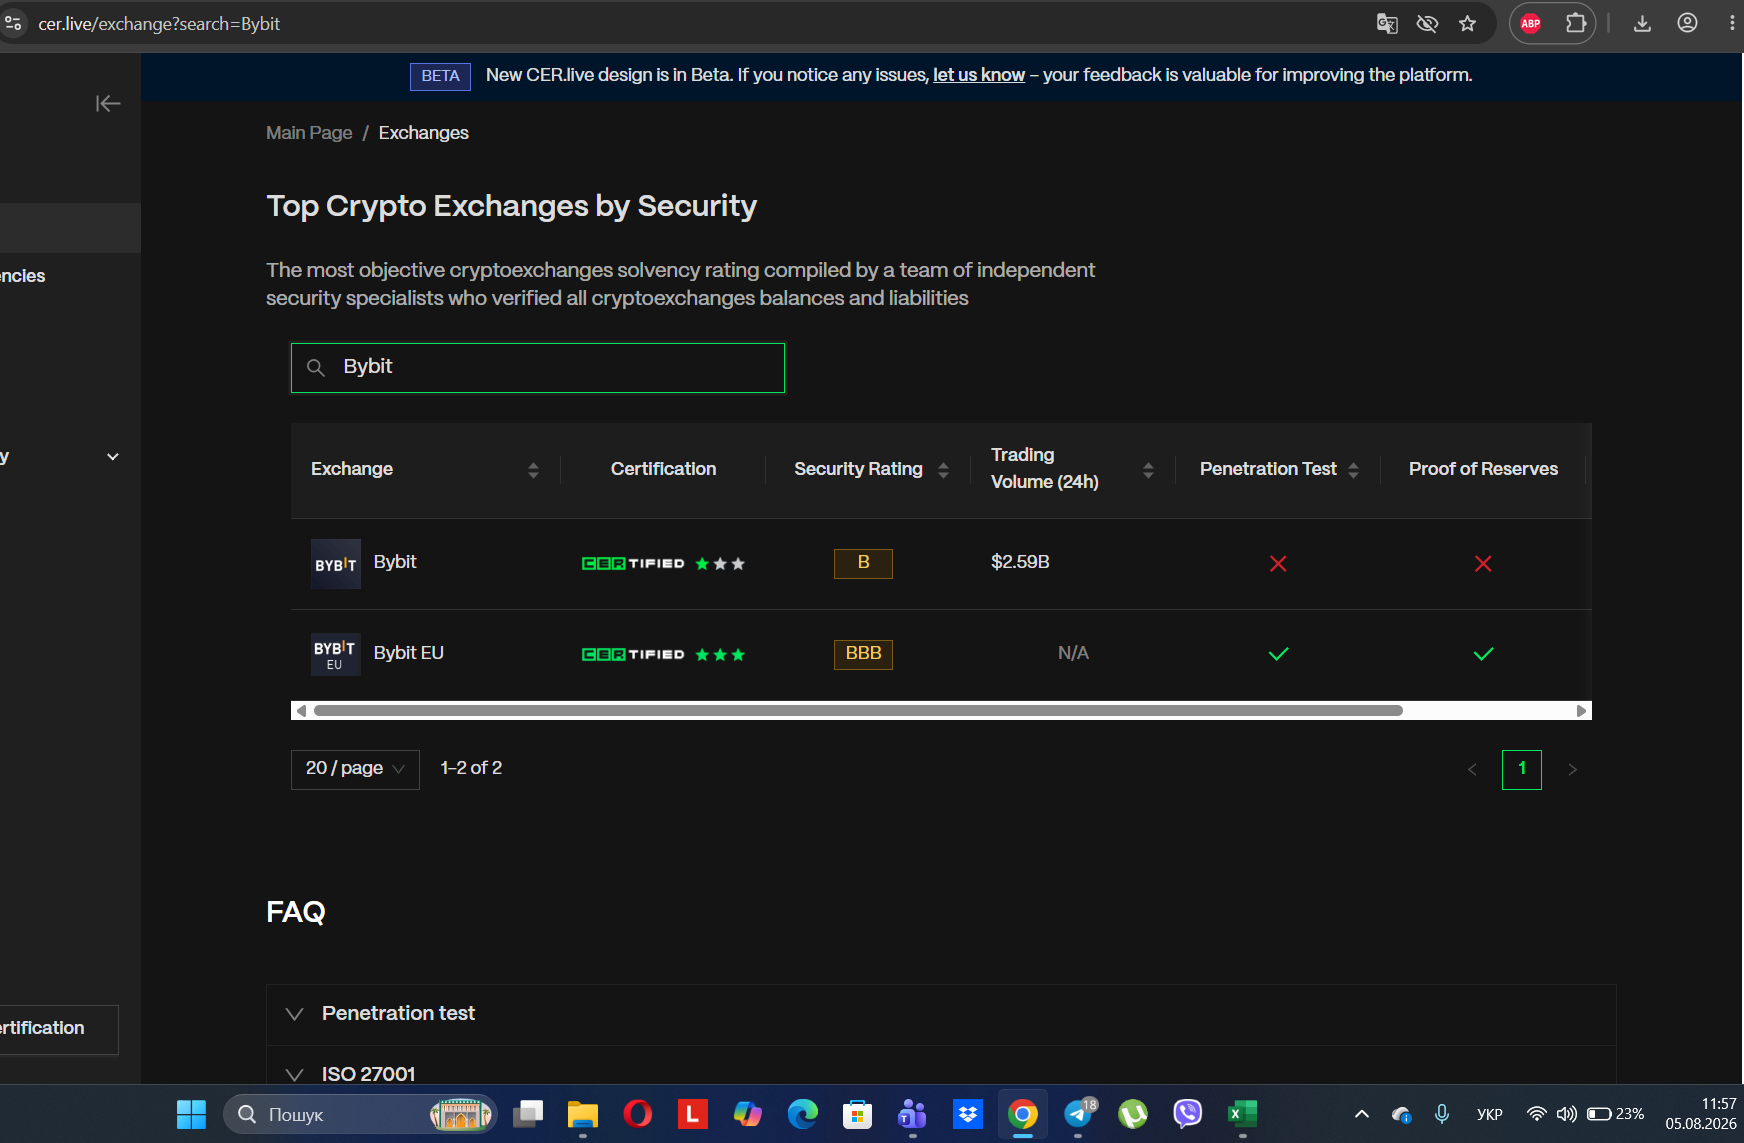
Task: Click the Bybit EU exchange logo
Action: (x=336, y=654)
